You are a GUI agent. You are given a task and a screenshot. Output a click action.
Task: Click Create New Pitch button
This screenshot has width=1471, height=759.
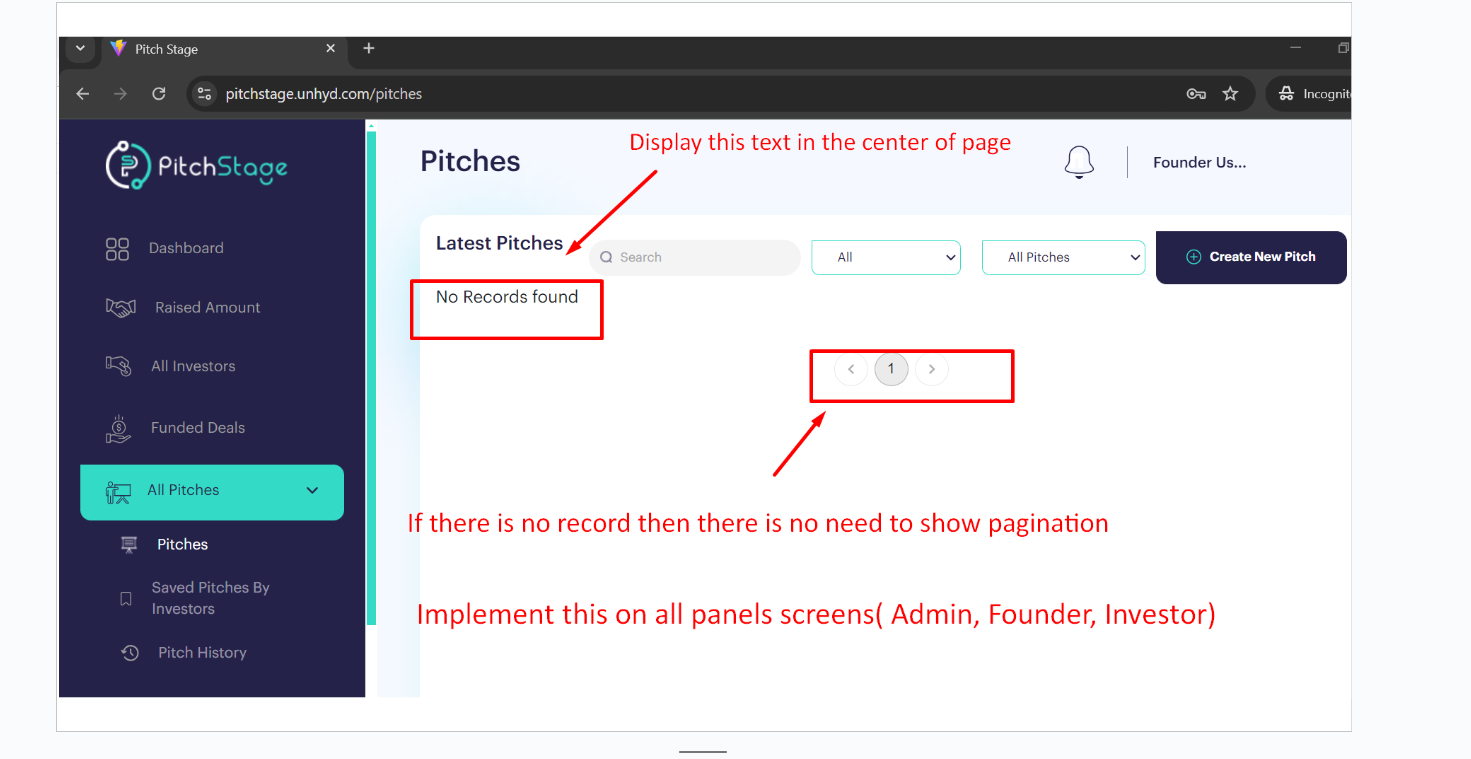tap(1251, 257)
